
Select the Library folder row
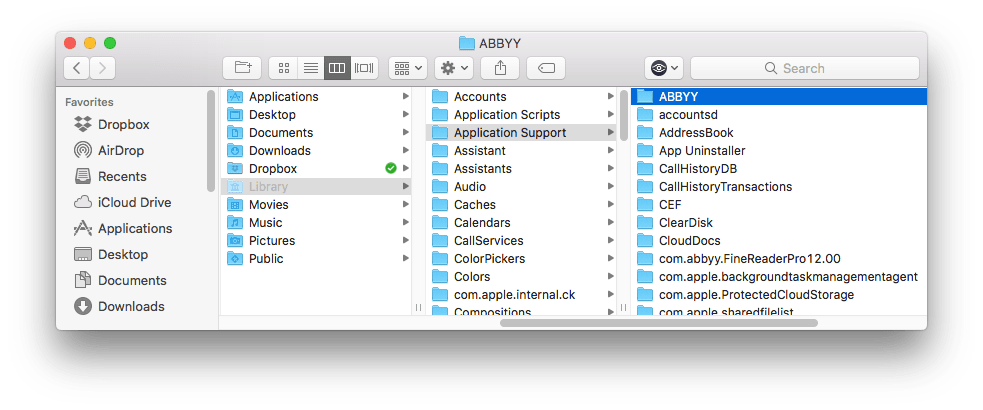(317, 187)
